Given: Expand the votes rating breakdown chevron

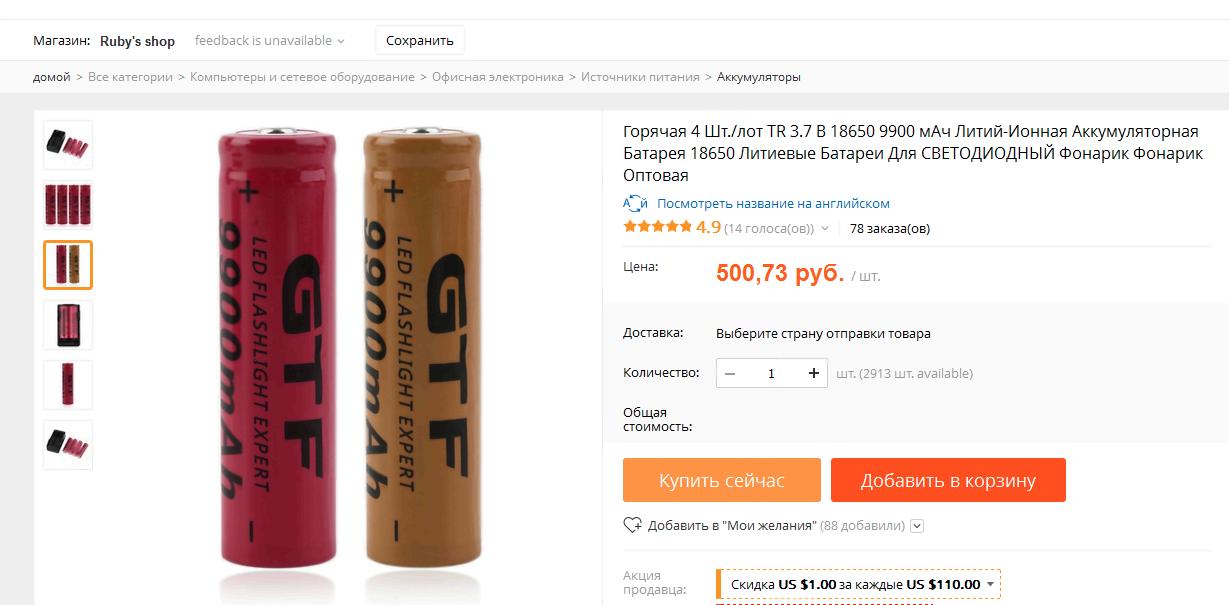Looking at the screenshot, I should (x=825, y=229).
